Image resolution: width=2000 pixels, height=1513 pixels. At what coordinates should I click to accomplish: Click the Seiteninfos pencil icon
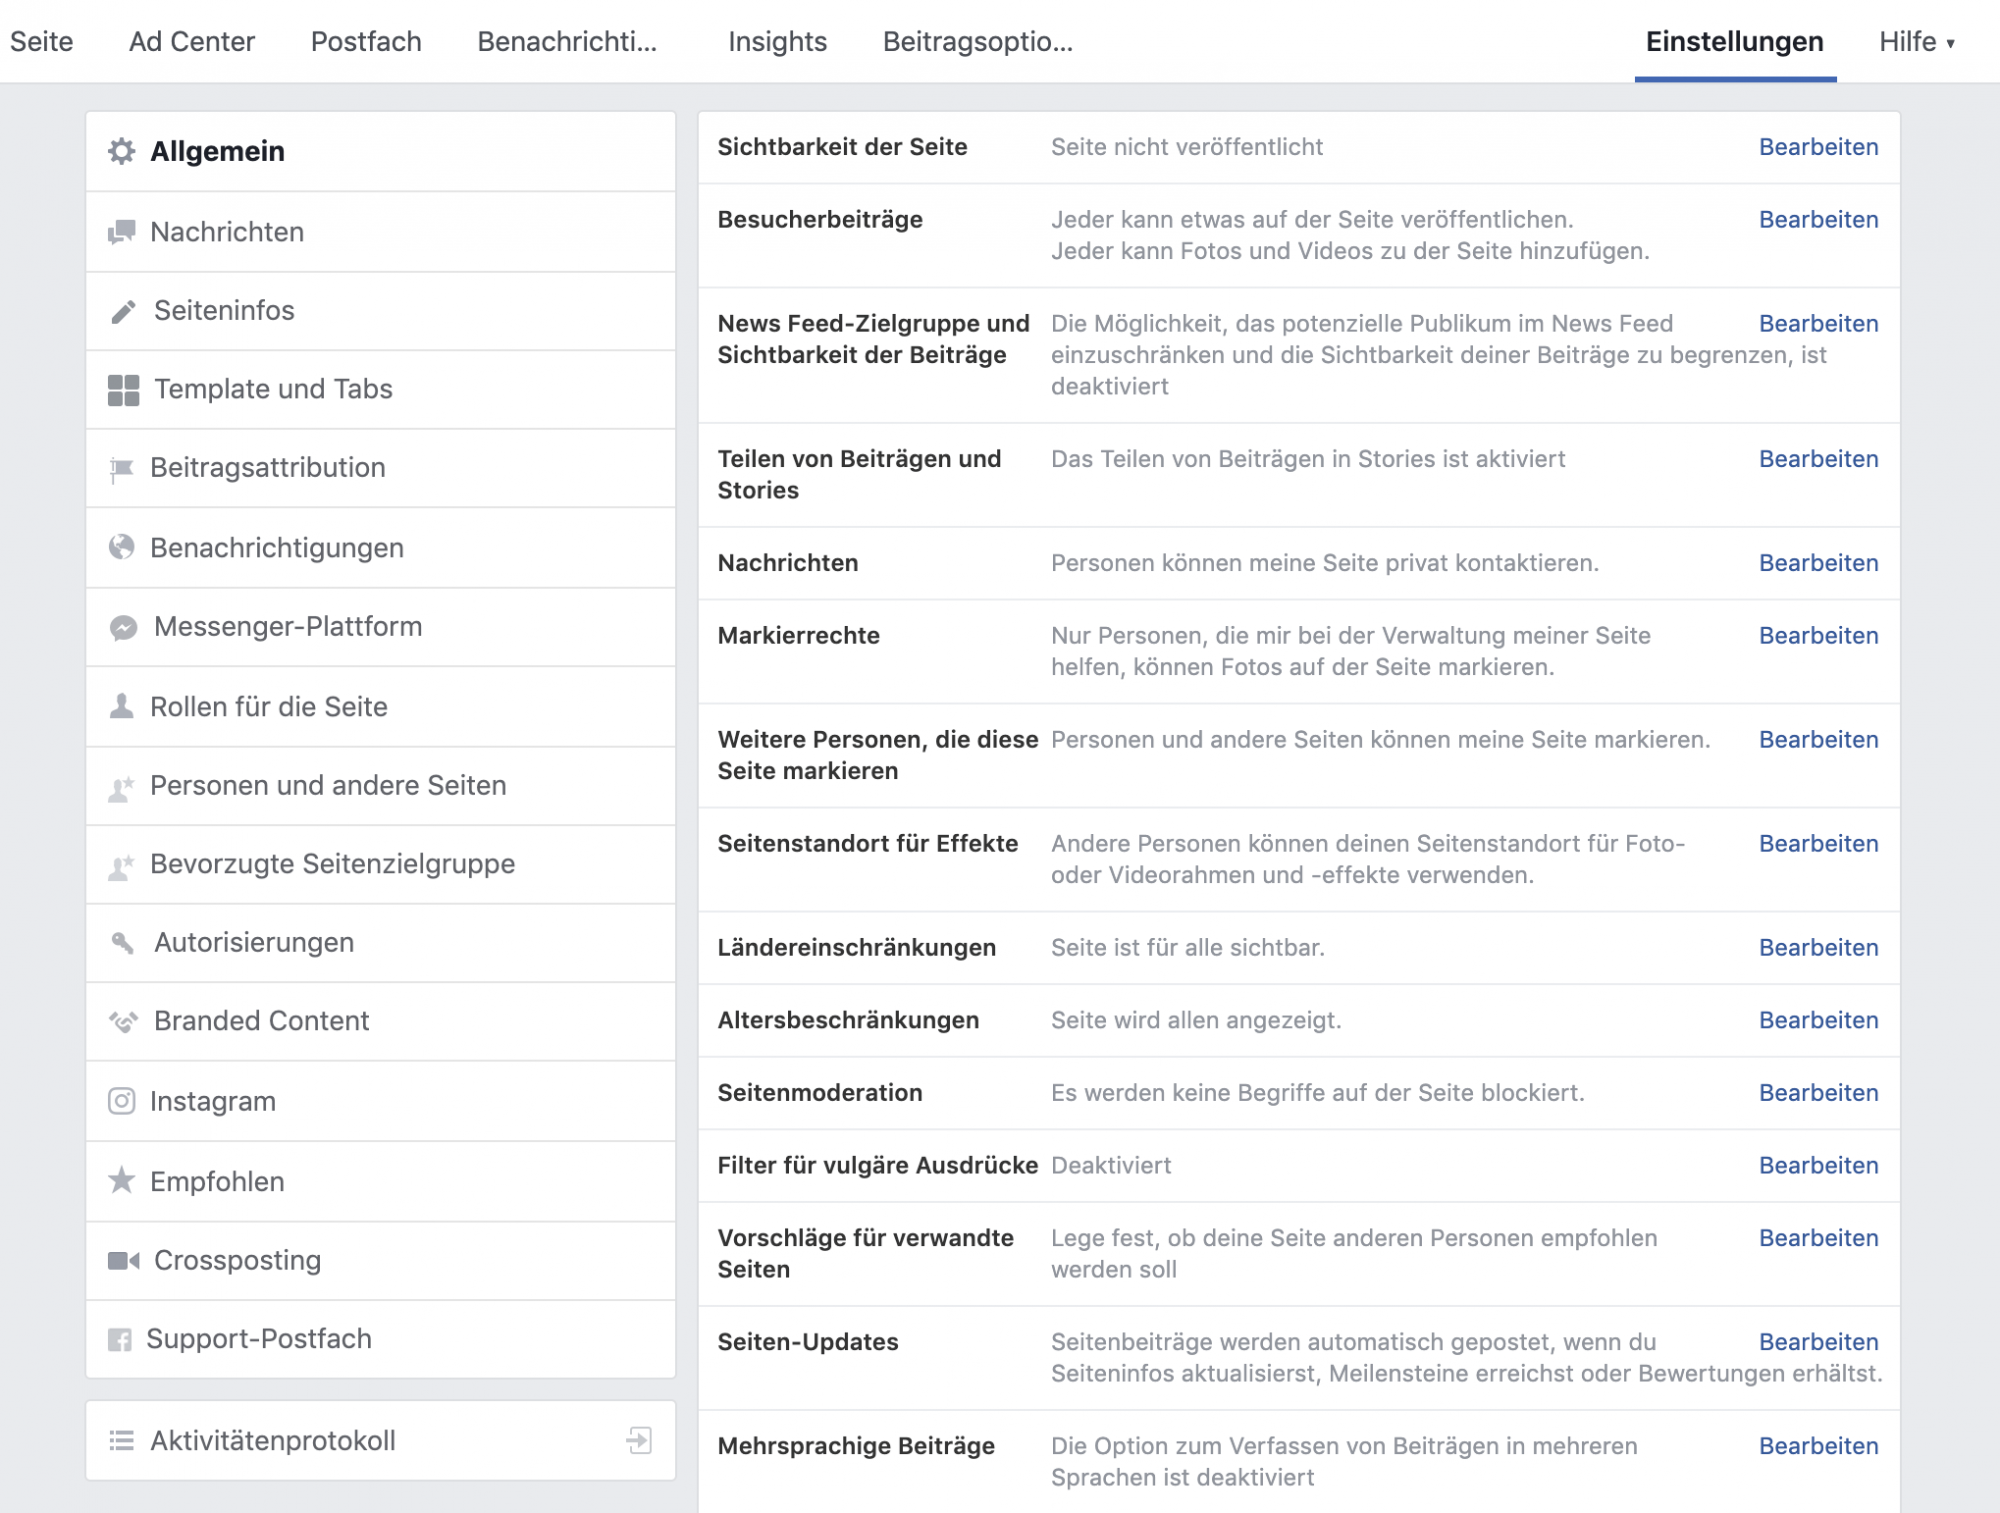coord(123,311)
